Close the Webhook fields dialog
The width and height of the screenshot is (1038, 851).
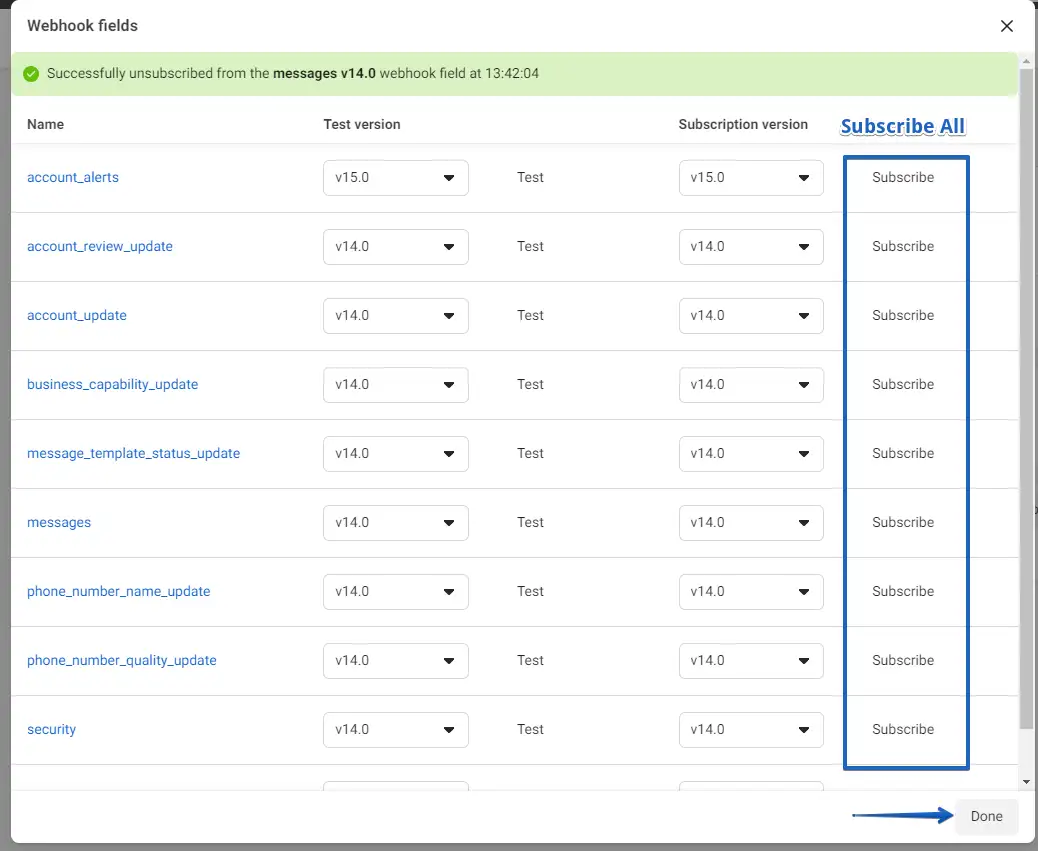tap(1007, 26)
